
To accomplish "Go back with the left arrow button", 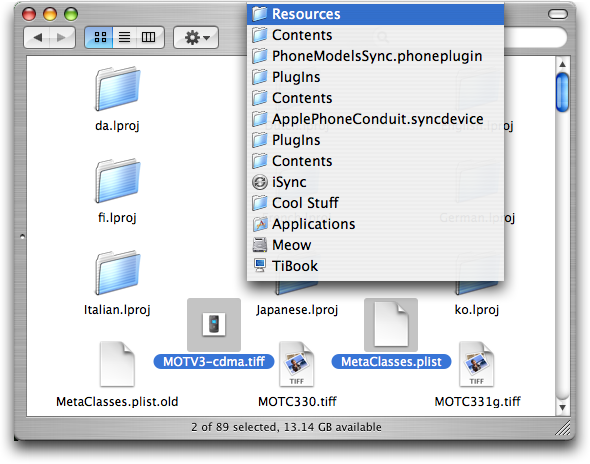I will [x=37, y=37].
